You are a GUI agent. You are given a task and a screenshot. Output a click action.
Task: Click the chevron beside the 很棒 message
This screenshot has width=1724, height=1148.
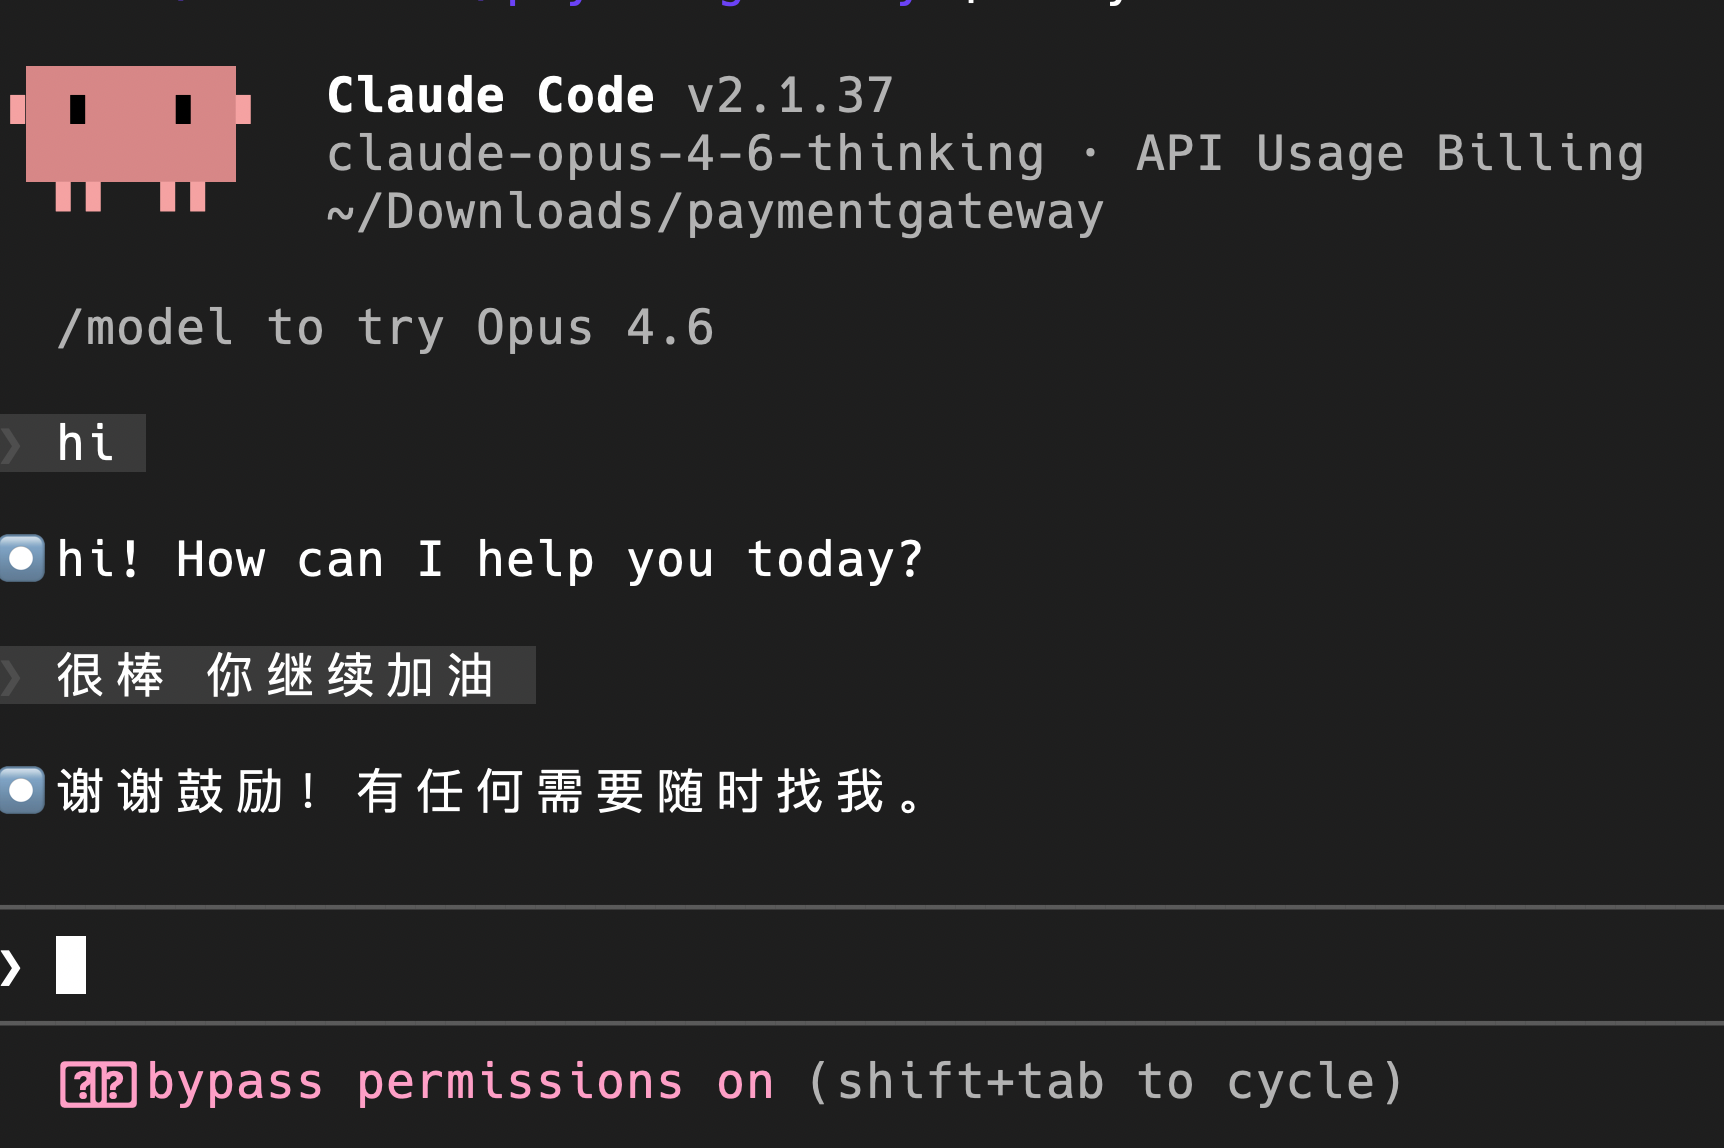coord(12,676)
